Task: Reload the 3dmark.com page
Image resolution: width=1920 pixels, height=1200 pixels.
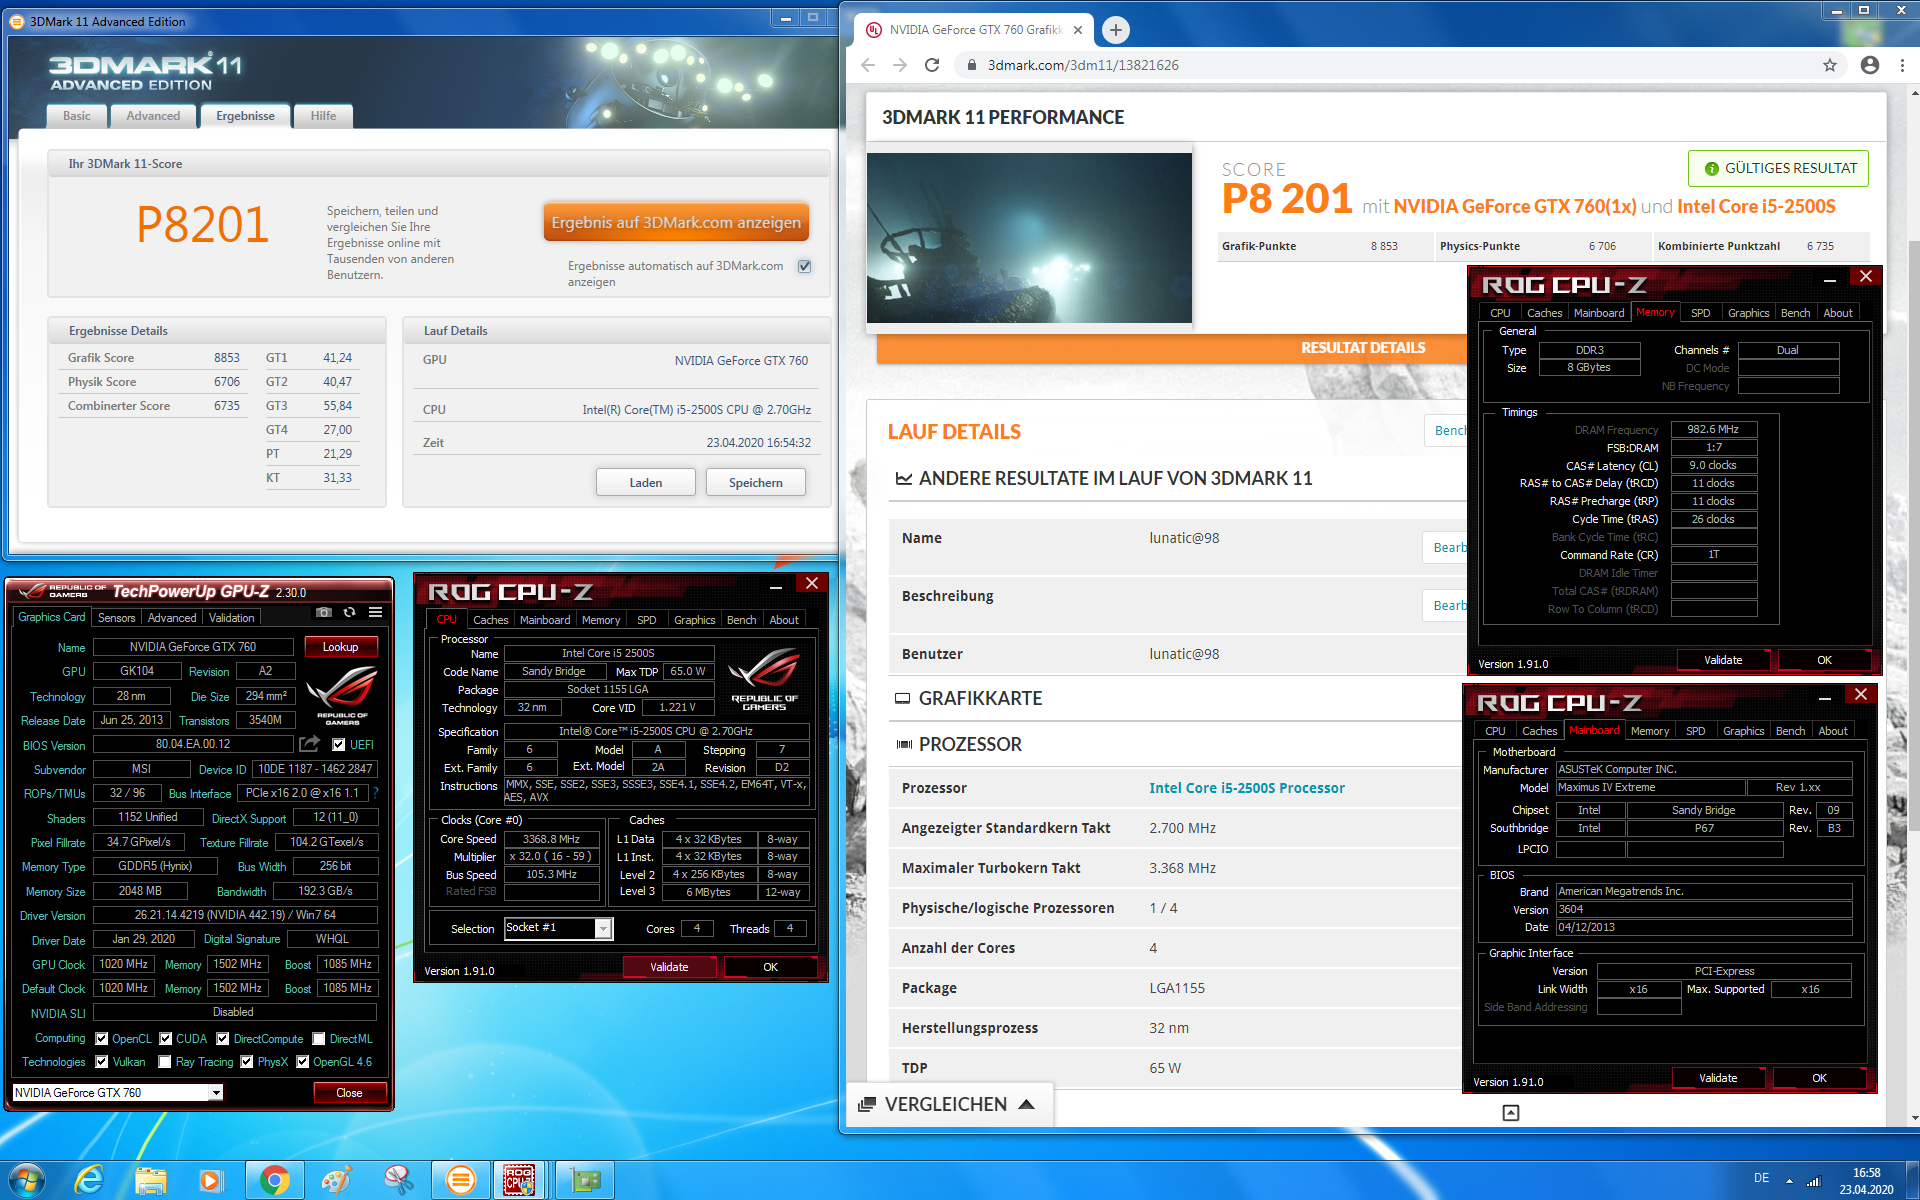Action: (932, 65)
